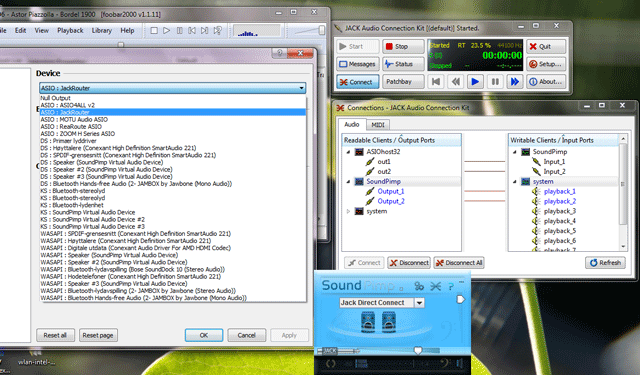The image size is (640, 375).
Task: Switch to MIDI tab in Connections
Action: (x=378, y=125)
